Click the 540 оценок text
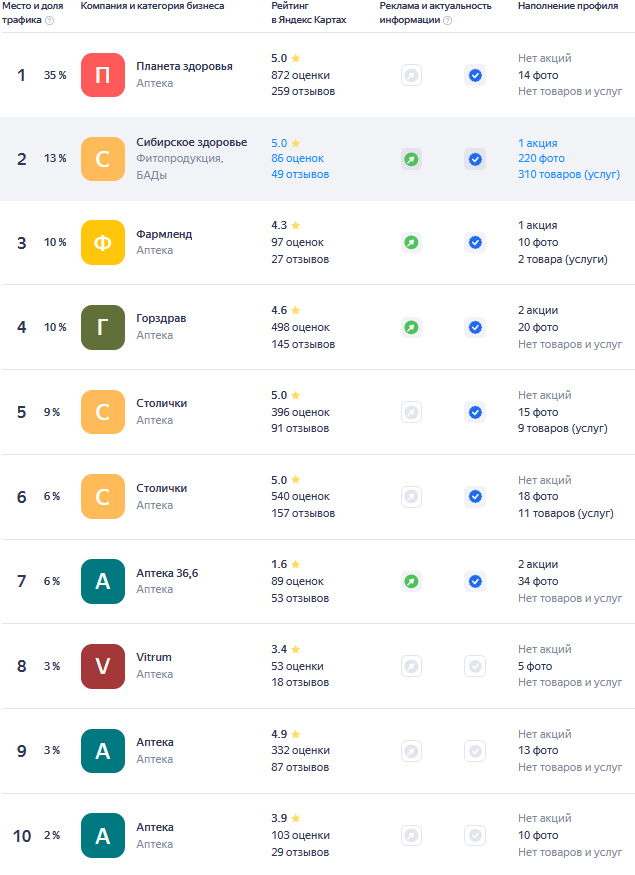The image size is (635, 875). click(x=300, y=497)
